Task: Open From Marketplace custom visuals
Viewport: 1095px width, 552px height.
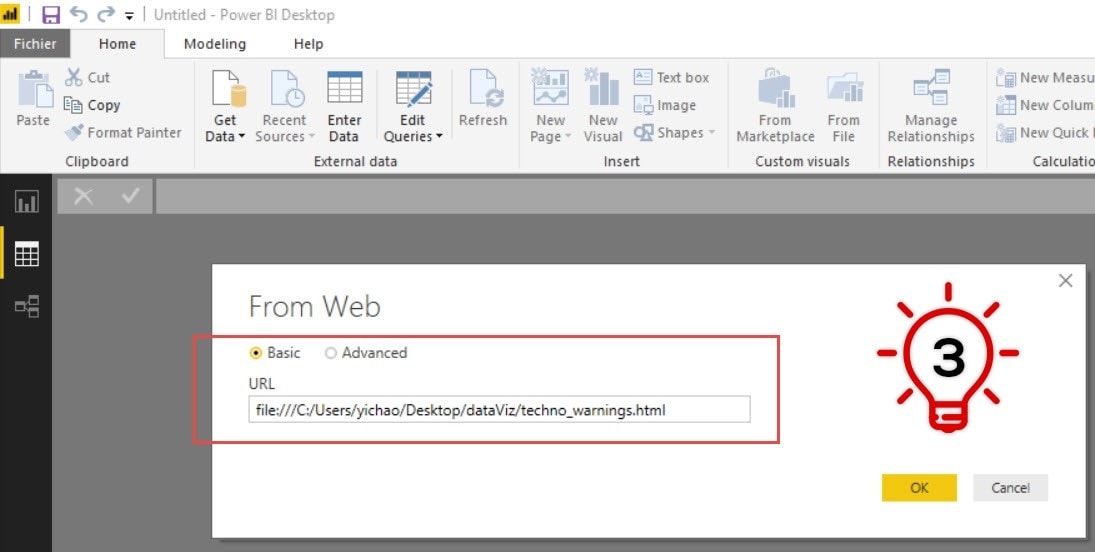Action: coord(775,91)
